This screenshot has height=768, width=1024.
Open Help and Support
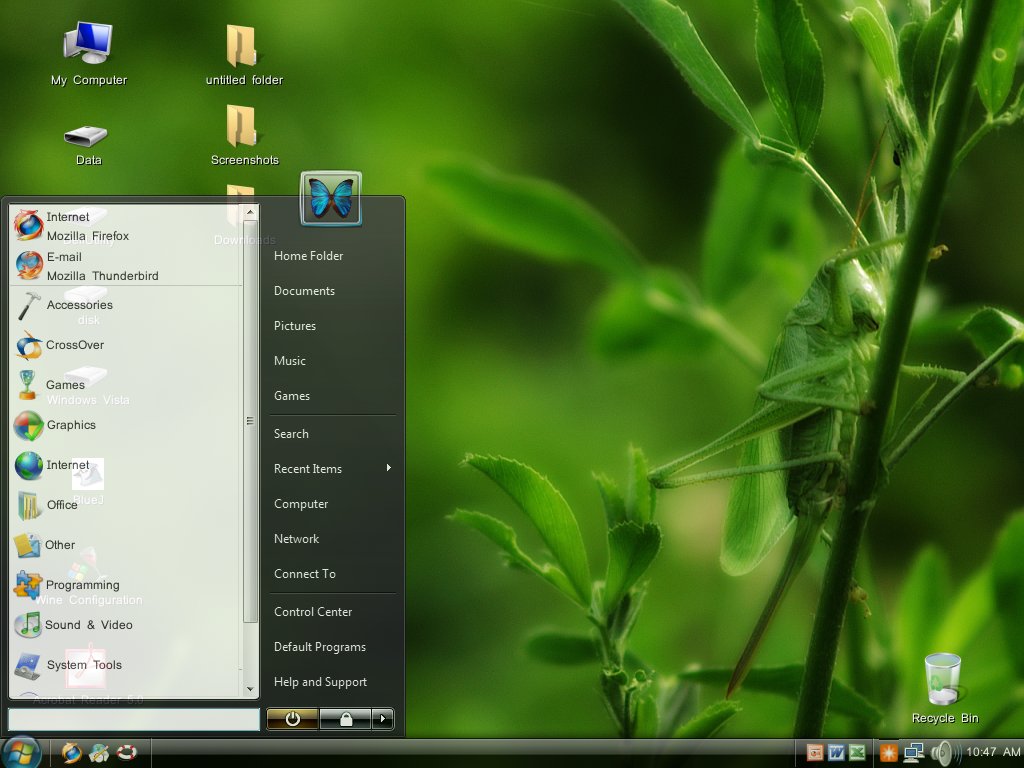click(320, 682)
